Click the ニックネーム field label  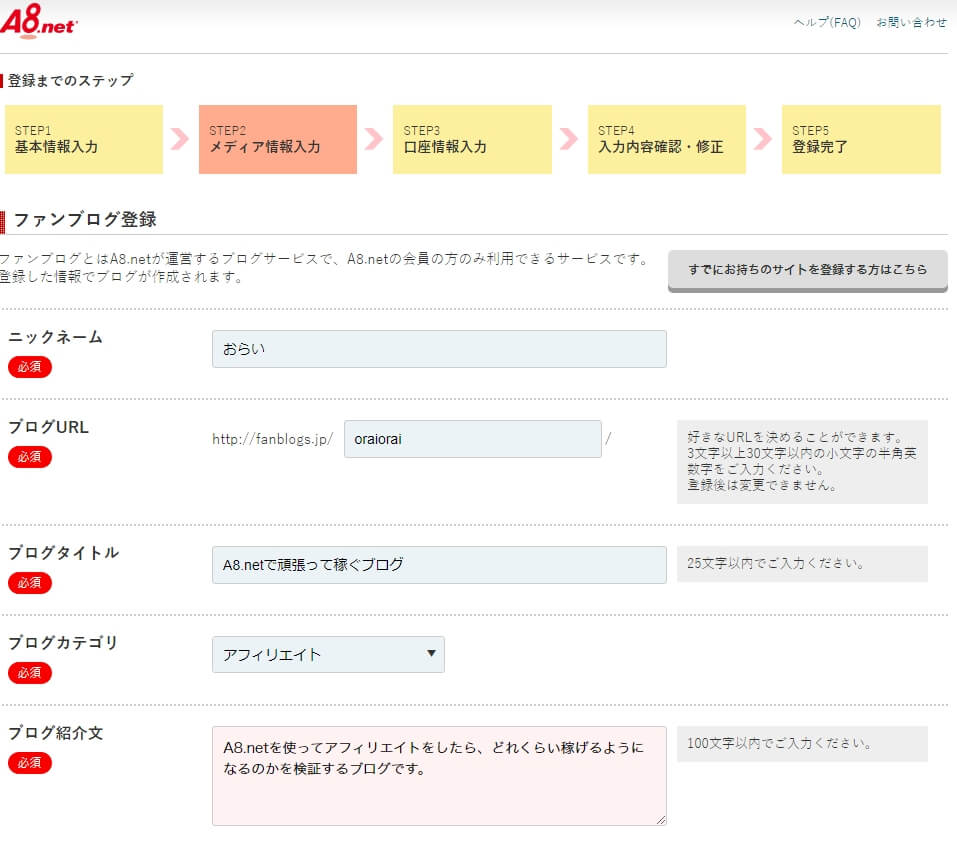click(x=55, y=337)
